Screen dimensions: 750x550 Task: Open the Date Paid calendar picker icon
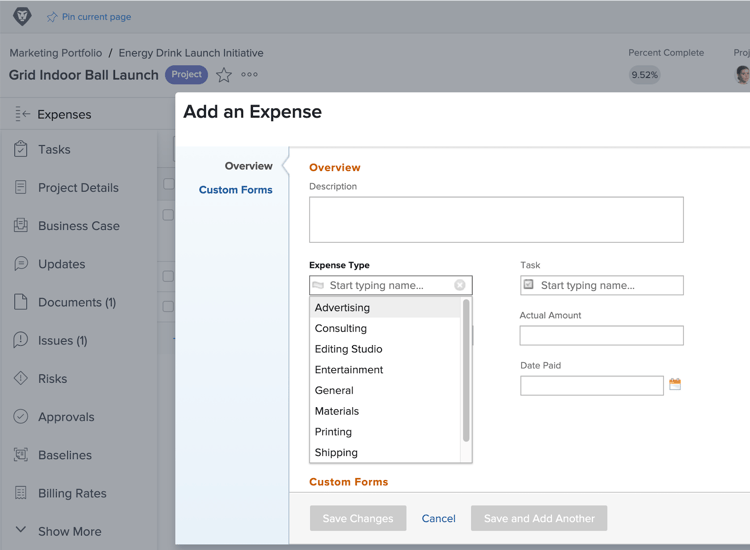pyautogui.click(x=675, y=384)
